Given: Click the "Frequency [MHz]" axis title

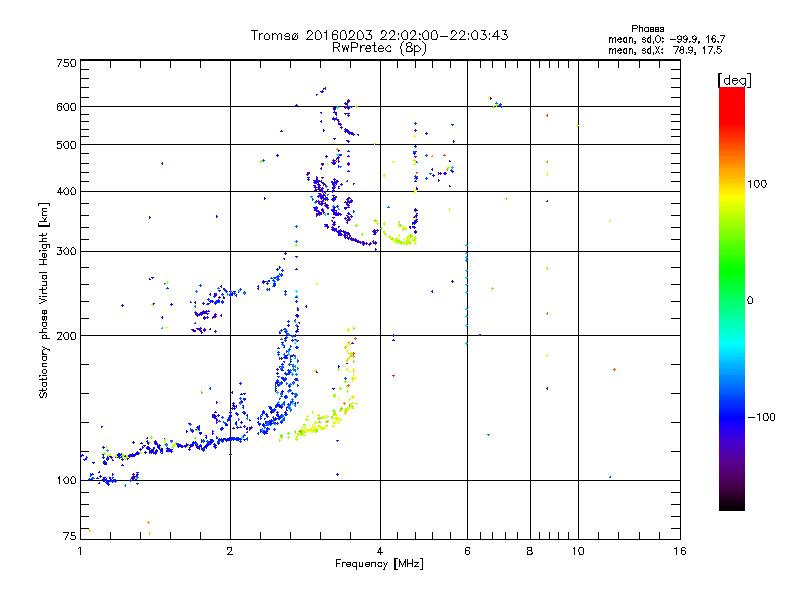Looking at the screenshot, I should point(379,564).
